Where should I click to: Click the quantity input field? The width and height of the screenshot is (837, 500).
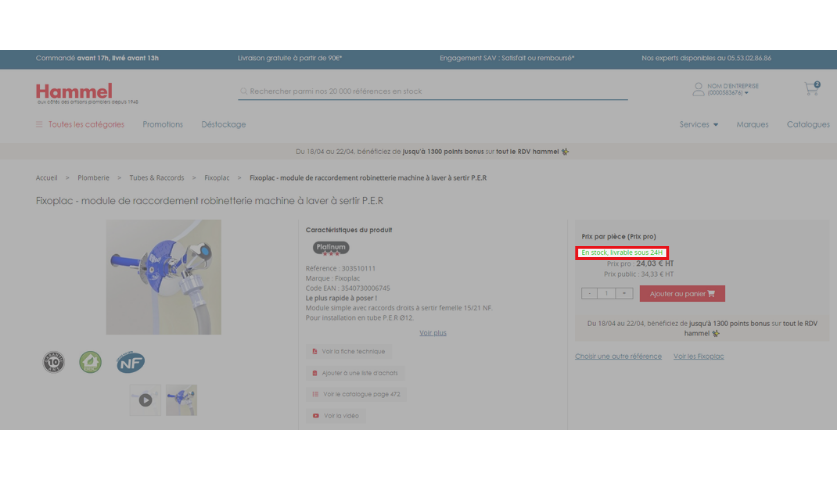[606, 293]
